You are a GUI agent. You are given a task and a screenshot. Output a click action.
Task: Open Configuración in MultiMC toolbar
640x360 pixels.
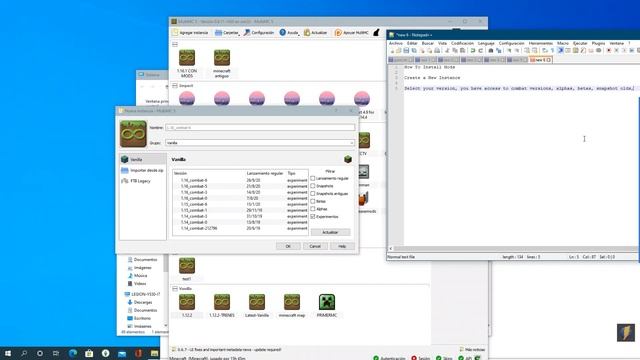click(259, 33)
